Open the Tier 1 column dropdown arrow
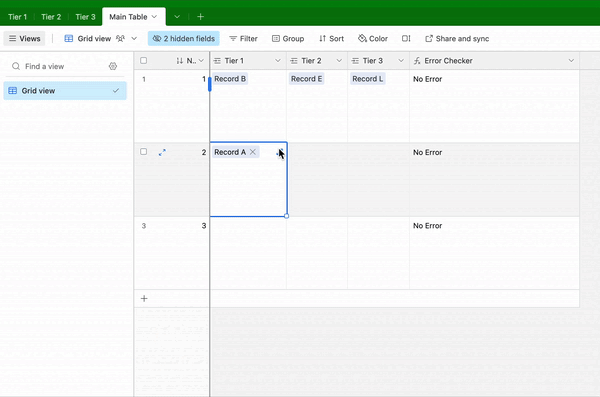The width and height of the screenshot is (600, 397). coord(278,61)
